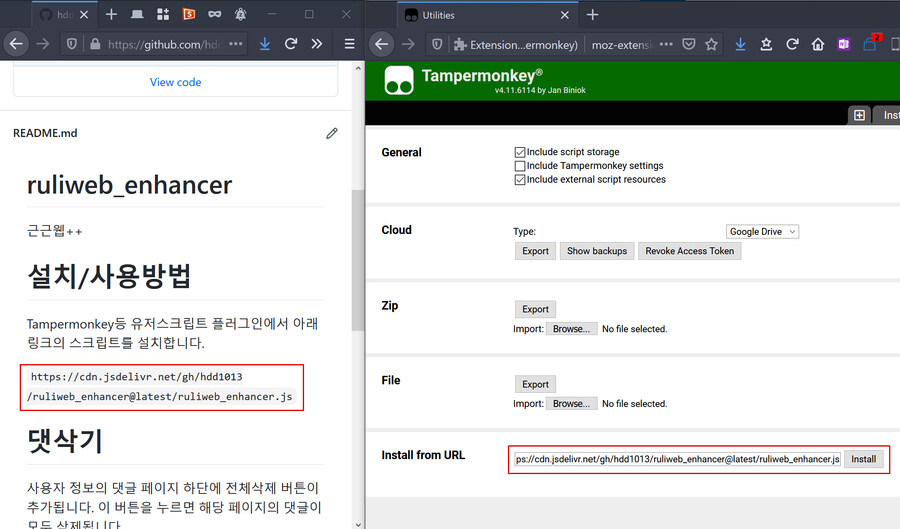
Task: Click the jsdelivr script URL in README
Action: pos(162,387)
